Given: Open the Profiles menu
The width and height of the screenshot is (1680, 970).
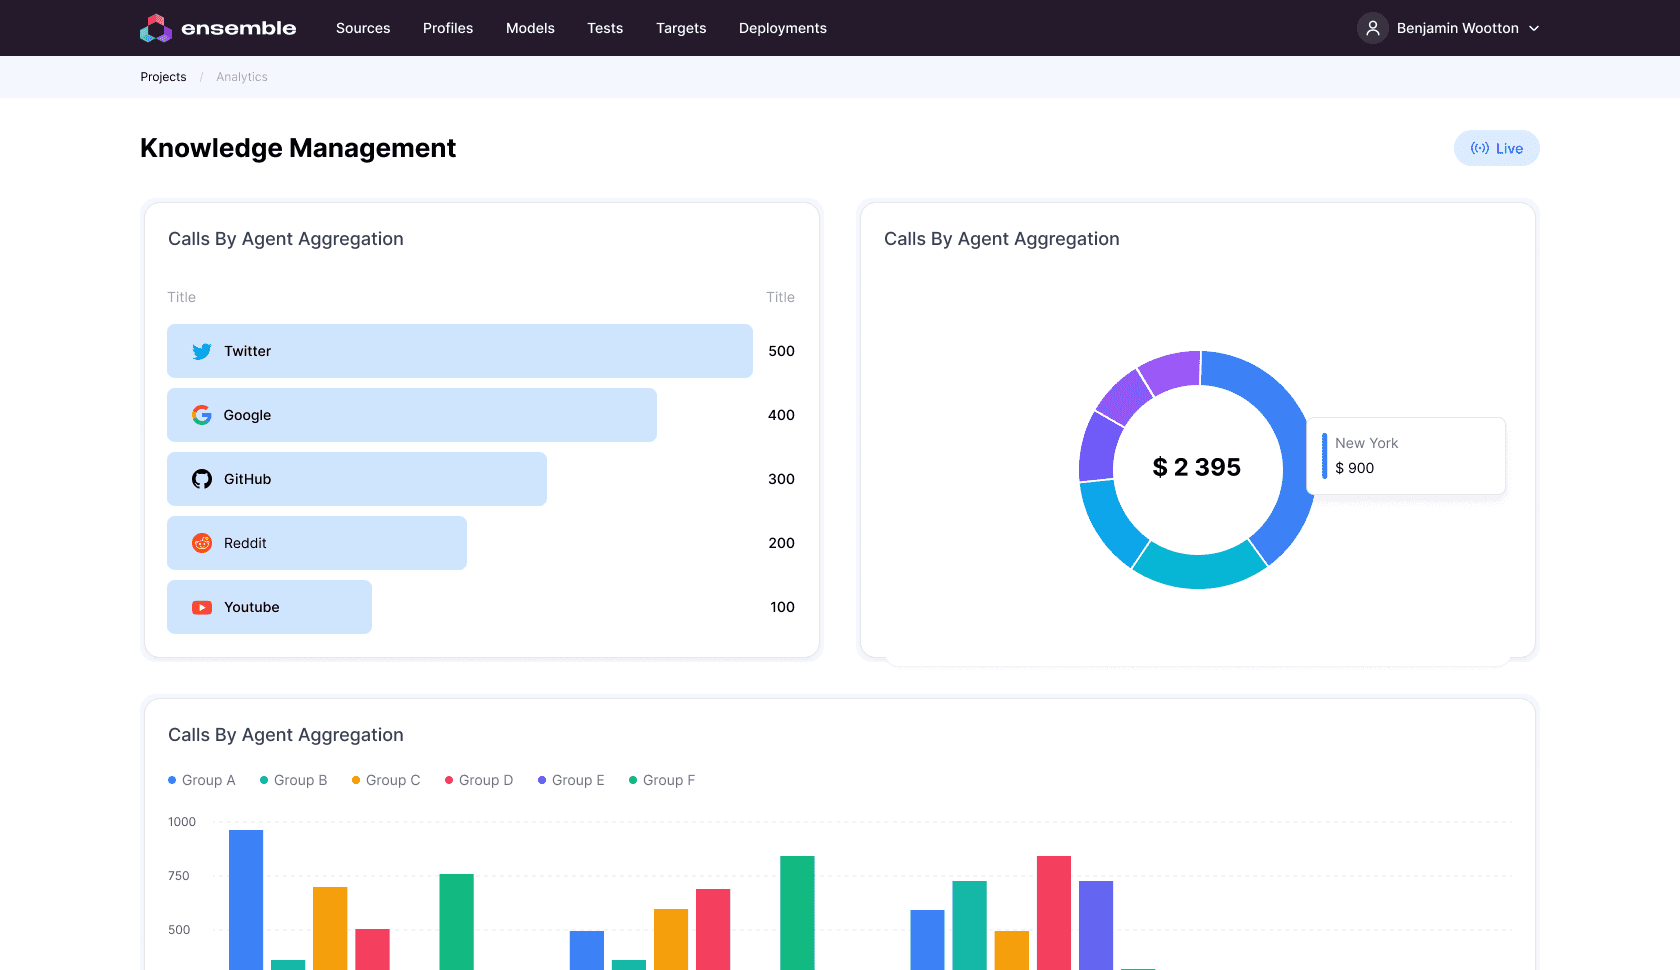Looking at the screenshot, I should pos(448,28).
